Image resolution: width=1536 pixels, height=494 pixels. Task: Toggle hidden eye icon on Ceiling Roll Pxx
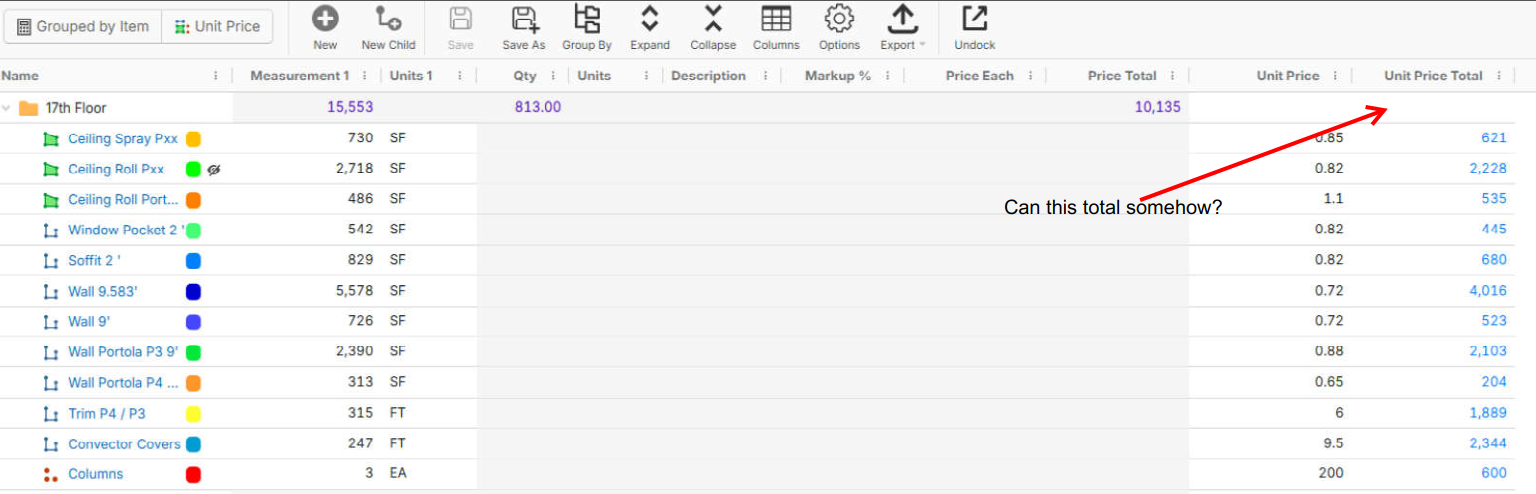[213, 170]
